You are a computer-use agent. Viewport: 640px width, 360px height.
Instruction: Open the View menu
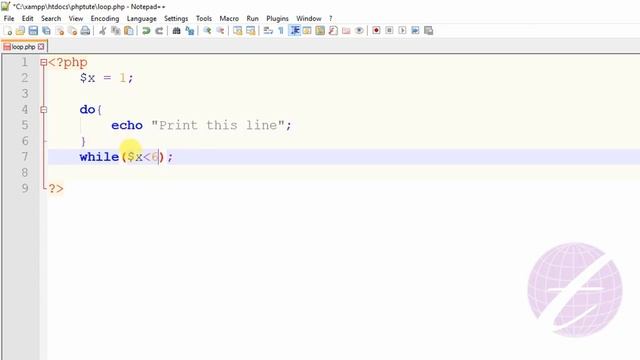[x=76, y=18]
